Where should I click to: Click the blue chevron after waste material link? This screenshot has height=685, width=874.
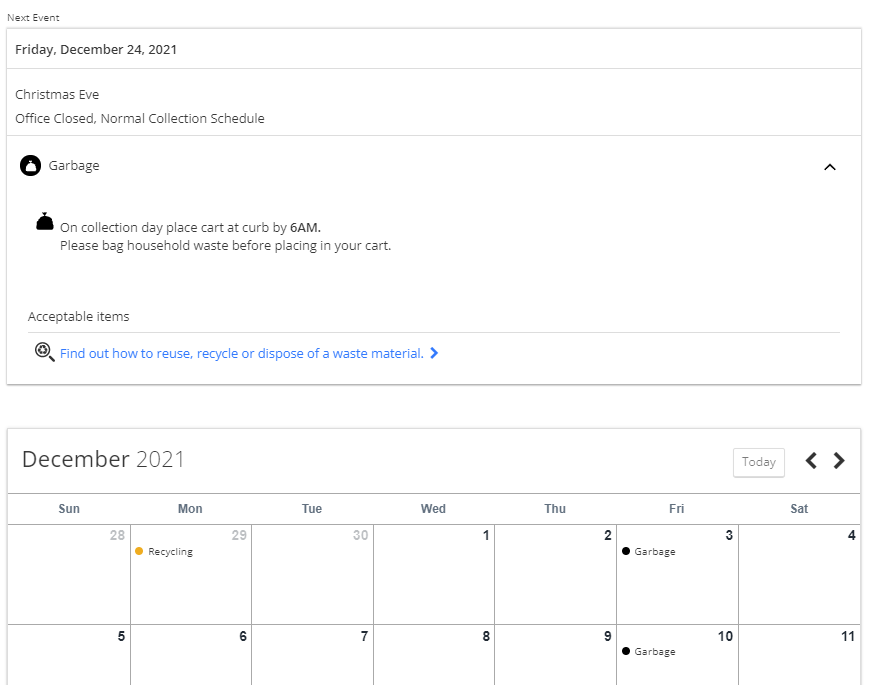(x=434, y=353)
